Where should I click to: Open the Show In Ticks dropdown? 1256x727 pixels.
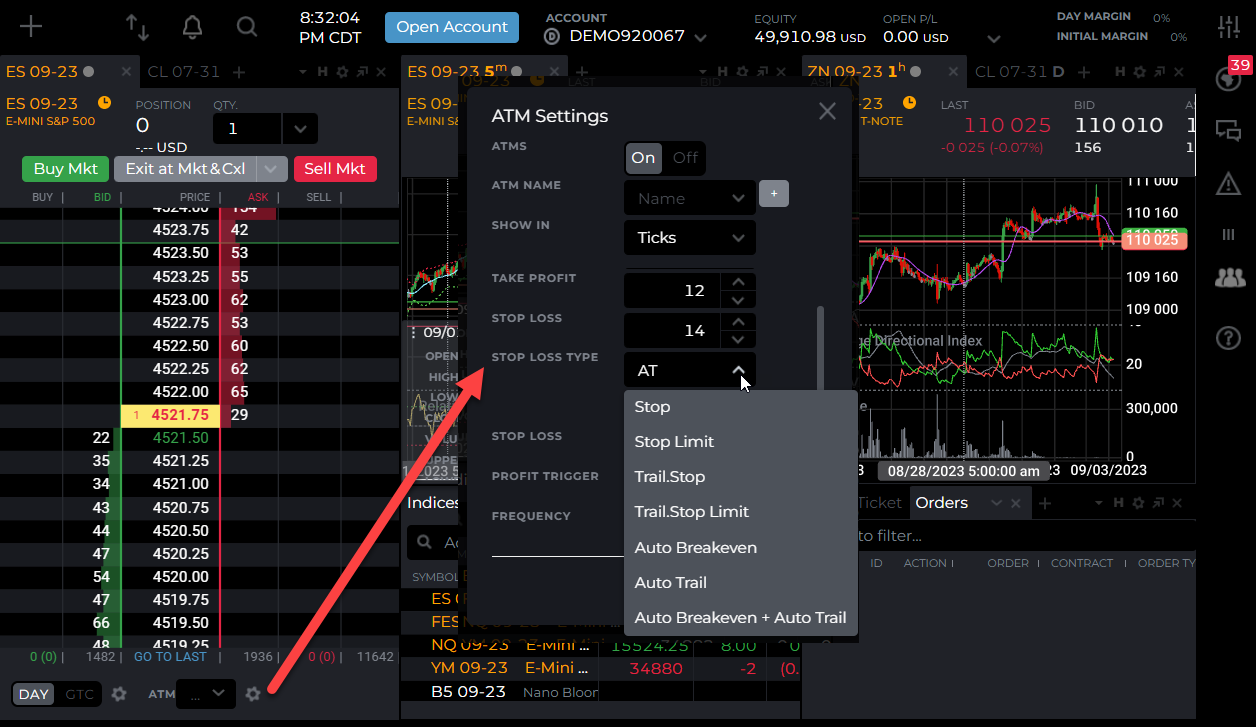pos(690,238)
